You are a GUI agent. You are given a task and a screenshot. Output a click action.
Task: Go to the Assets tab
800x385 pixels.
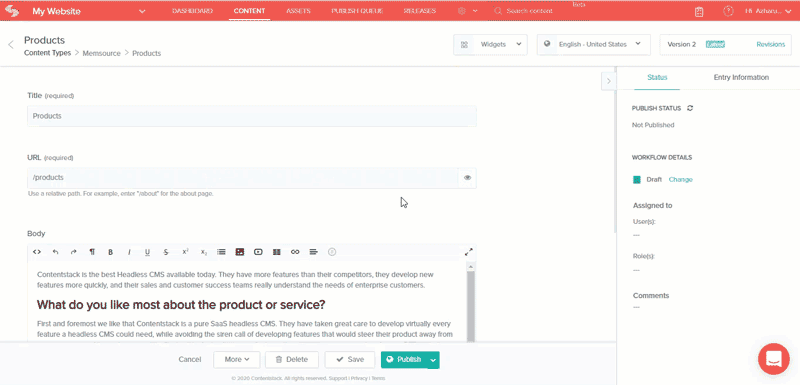click(298, 11)
